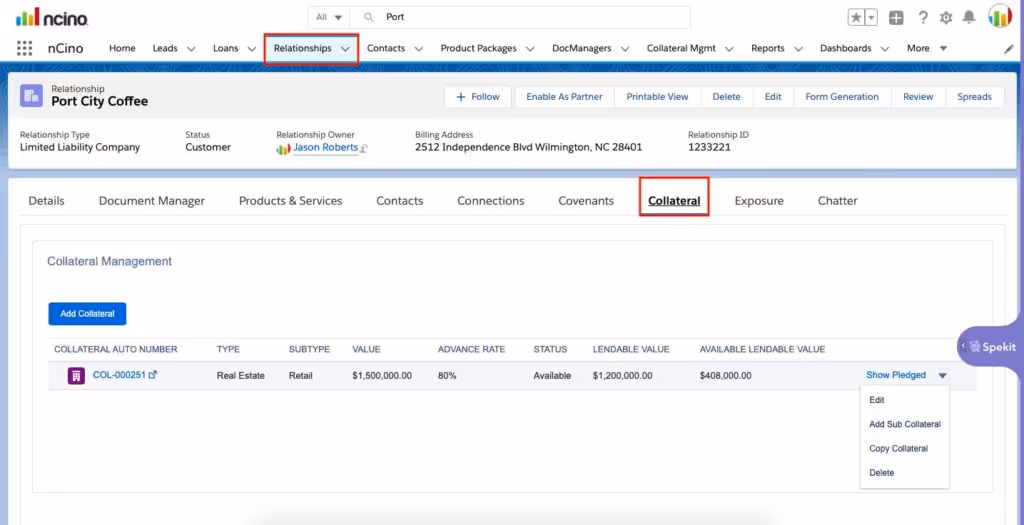This screenshot has width=1024, height=525.
Task: Open Printable View
Action: click(x=657, y=97)
